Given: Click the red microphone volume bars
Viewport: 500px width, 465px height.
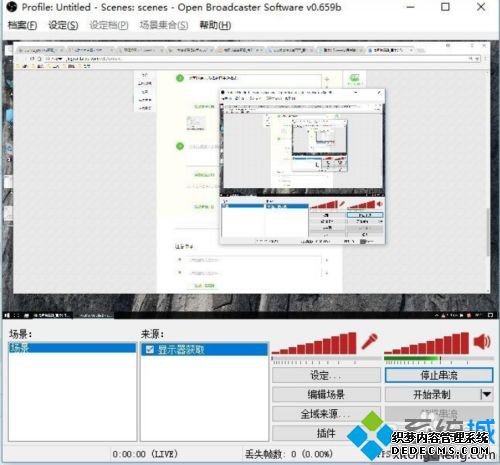Looking at the screenshot, I should pyautogui.click(x=314, y=343).
